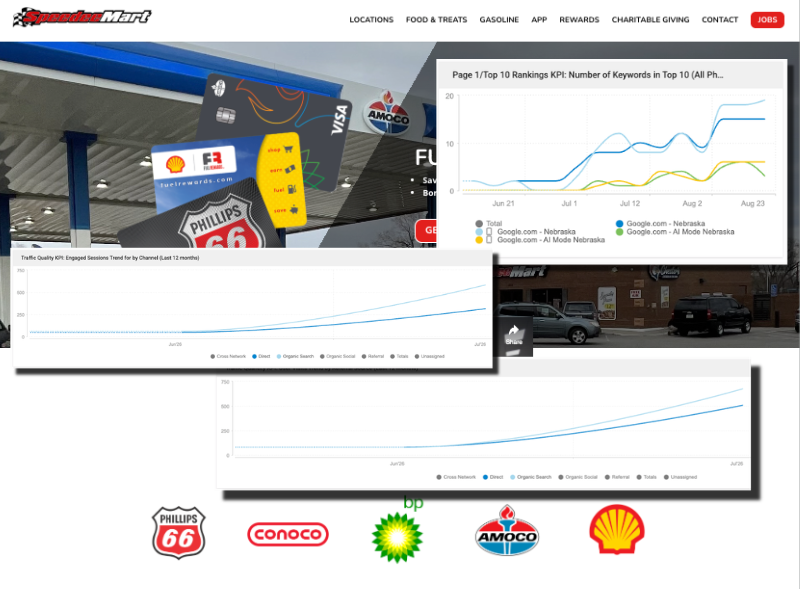The height and width of the screenshot is (589, 800).
Task: Click the Share arrow icon on the video
Action: click(513, 331)
